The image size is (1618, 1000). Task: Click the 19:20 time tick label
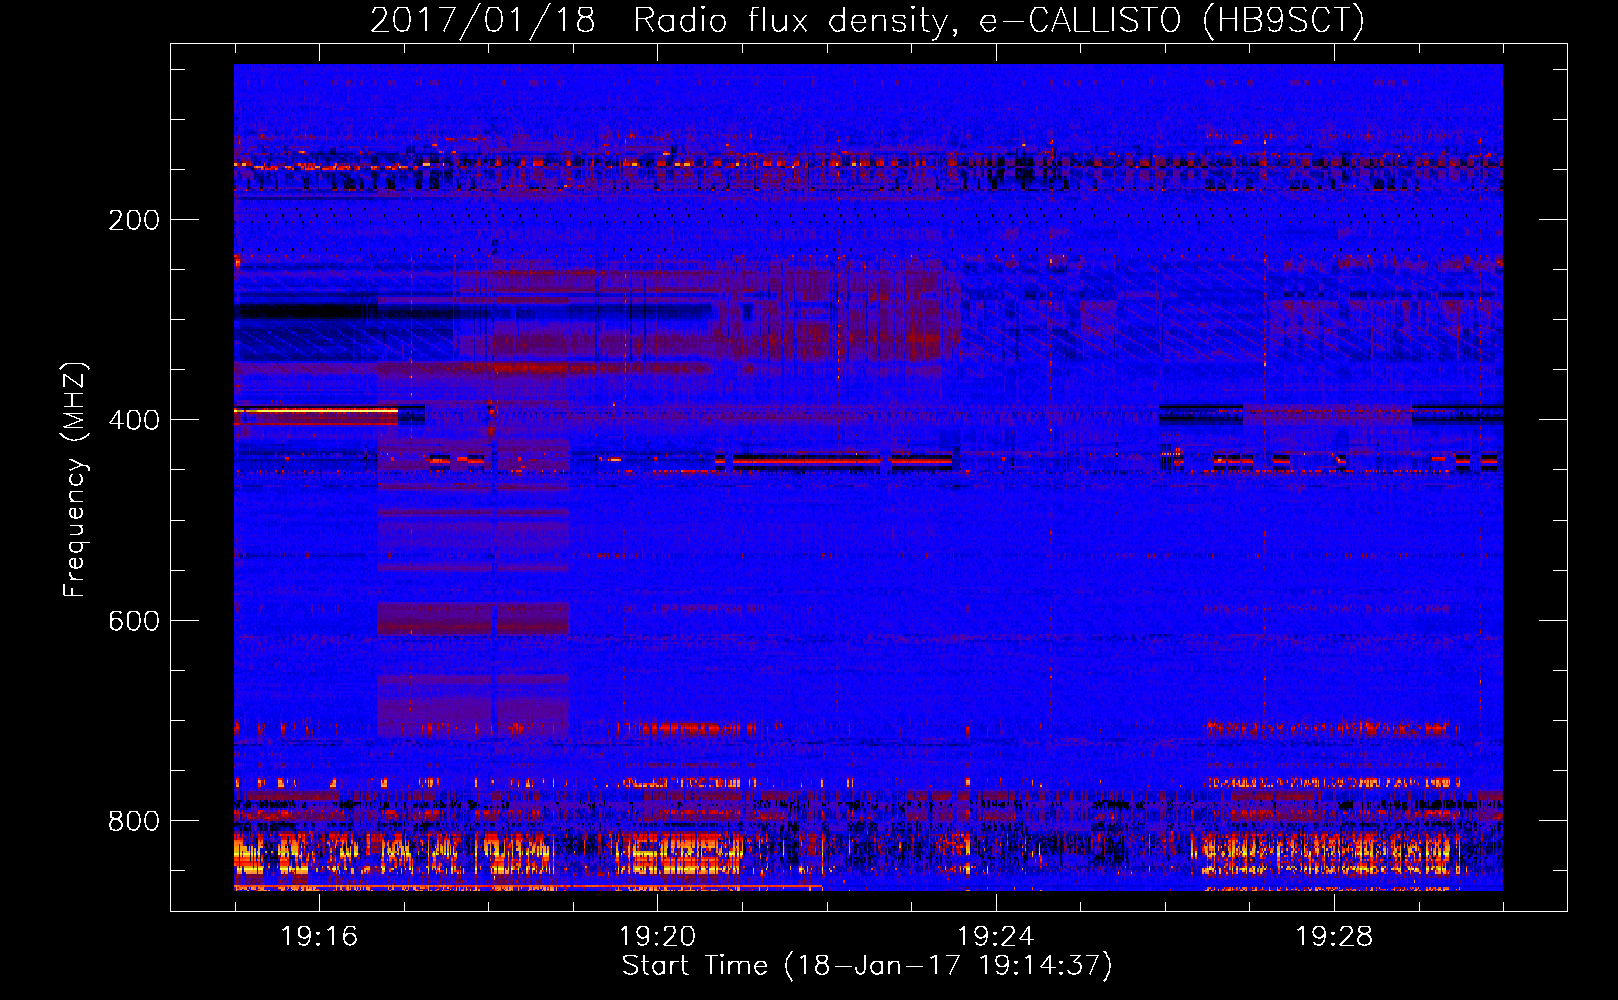(x=657, y=936)
